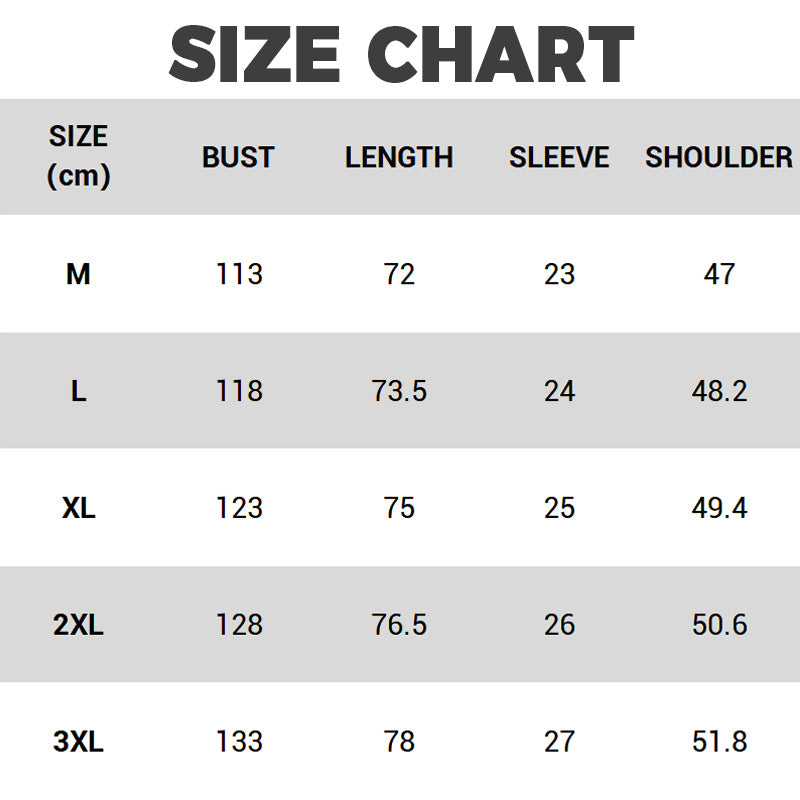Select the 3XL size row label
The width and height of the screenshot is (800, 800).
tap(78, 742)
